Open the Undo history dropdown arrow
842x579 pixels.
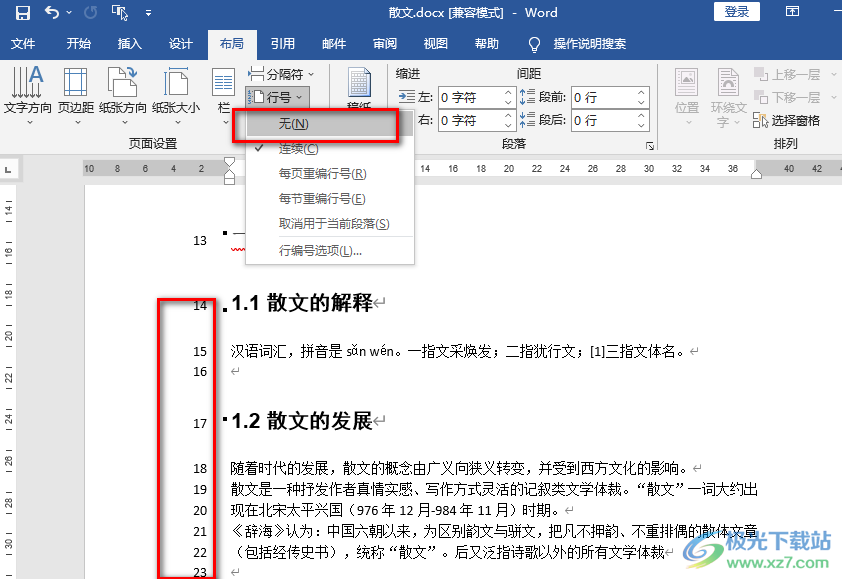pos(69,12)
